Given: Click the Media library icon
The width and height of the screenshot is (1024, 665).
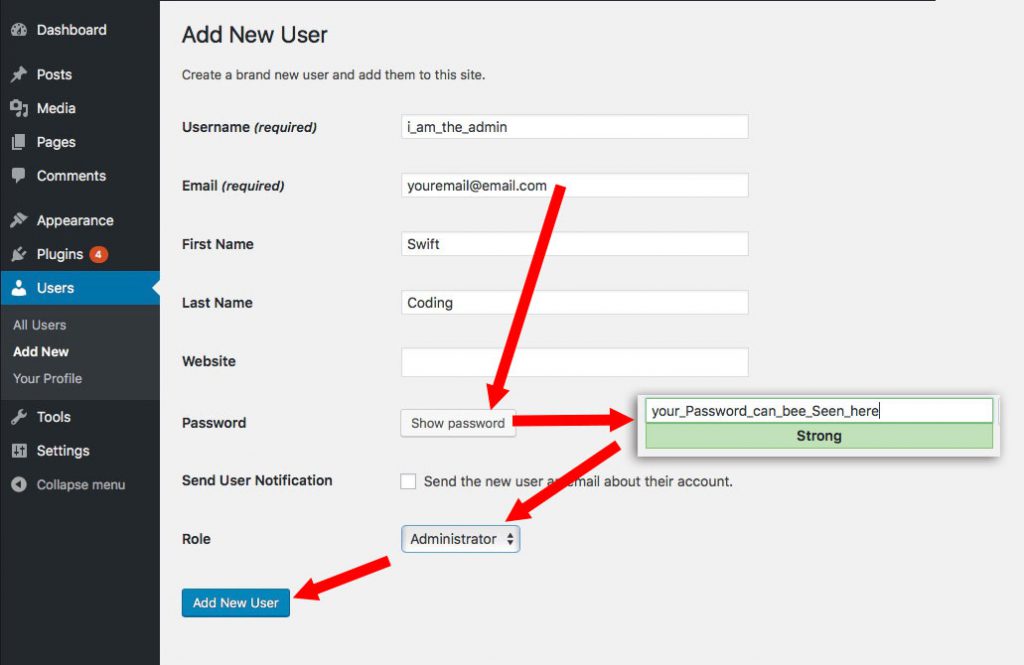Looking at the screenshot, I should click(18, 108).
